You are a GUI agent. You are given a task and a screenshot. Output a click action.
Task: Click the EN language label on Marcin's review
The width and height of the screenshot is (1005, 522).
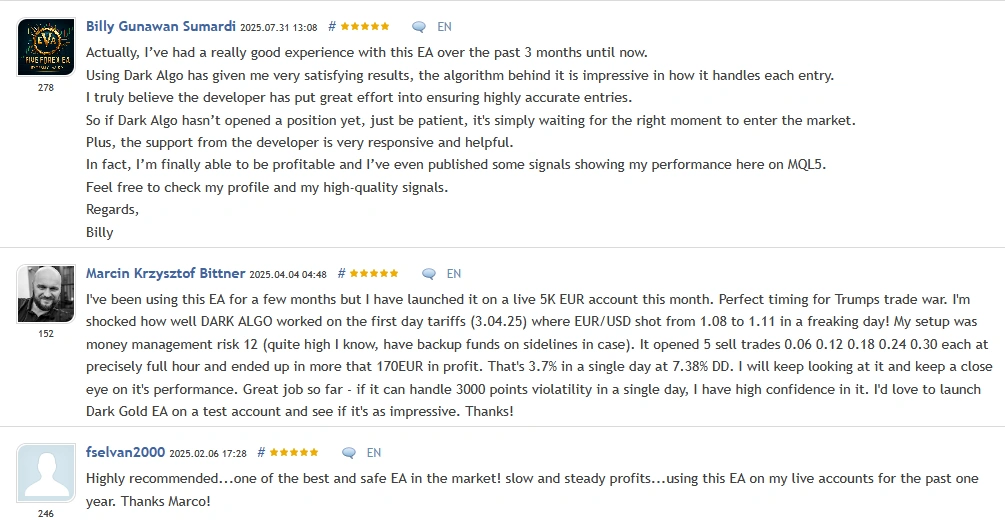coord(454,274)
